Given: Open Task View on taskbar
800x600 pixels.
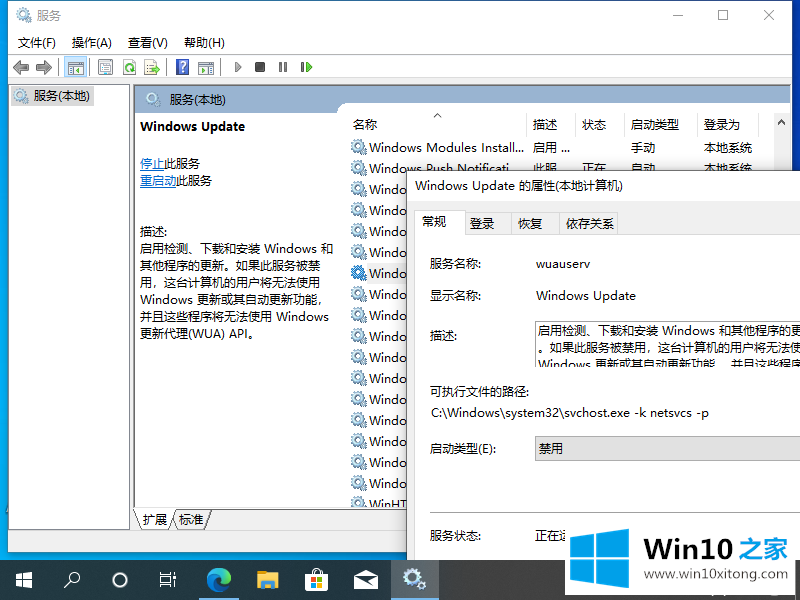Looking at the screenshot, I should point(167,580).
